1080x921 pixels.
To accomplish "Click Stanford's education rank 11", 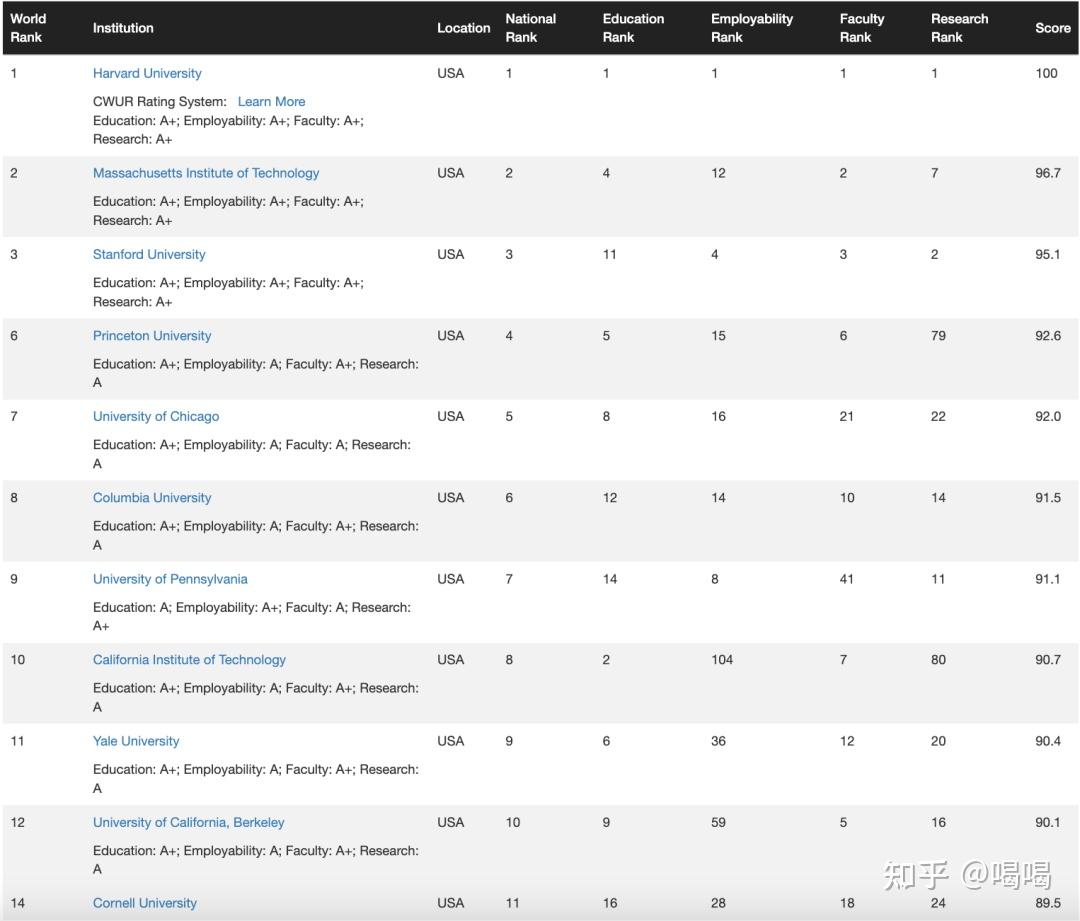I will 610,254.
